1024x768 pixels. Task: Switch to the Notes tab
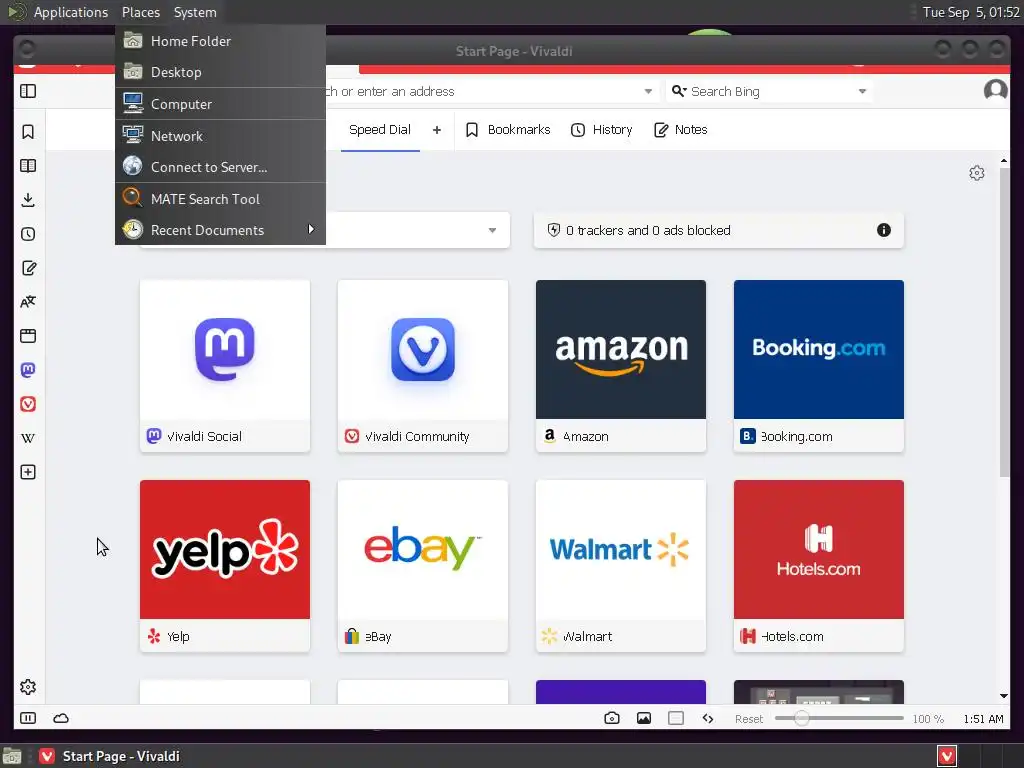(x=680, y=130)
